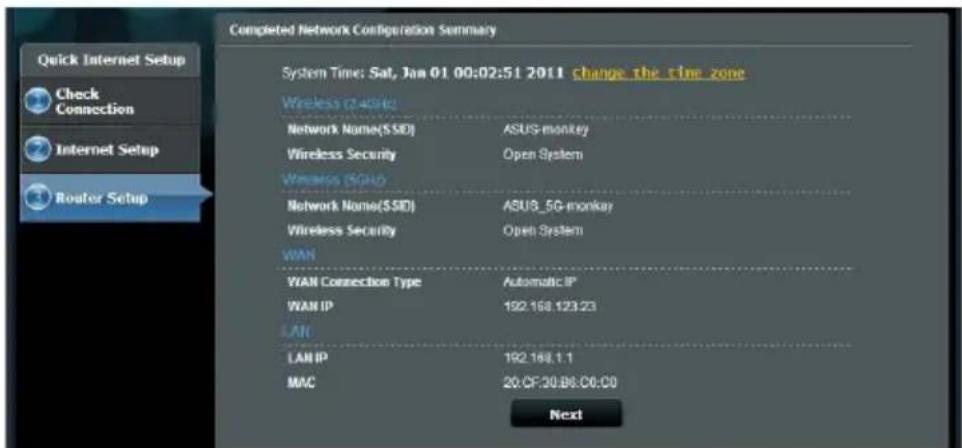The height and width of the screenshot is (448, 962).
Task: Click the 'WAN IP' label
Action: pos(310,306)
